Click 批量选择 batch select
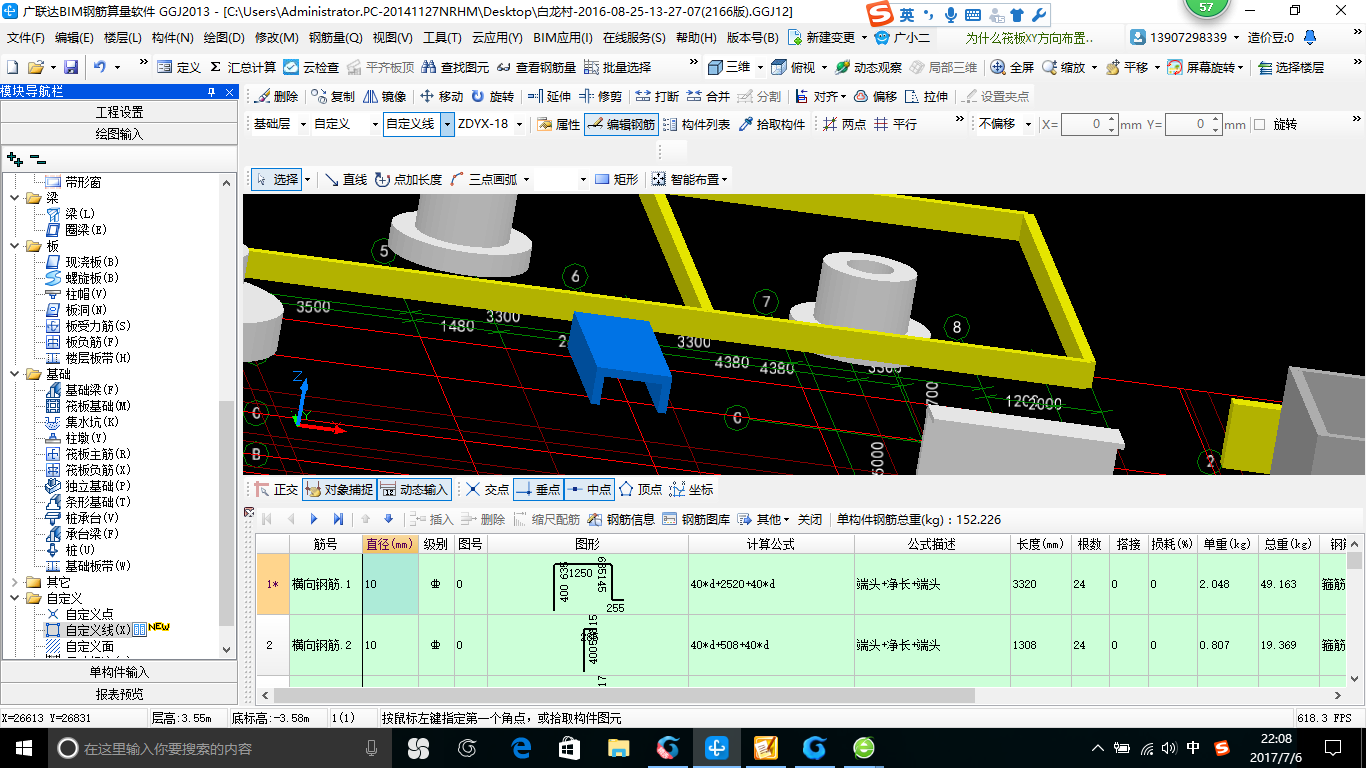The height and width of the screenshot is (768, 1366). click(x=617, y=67)
